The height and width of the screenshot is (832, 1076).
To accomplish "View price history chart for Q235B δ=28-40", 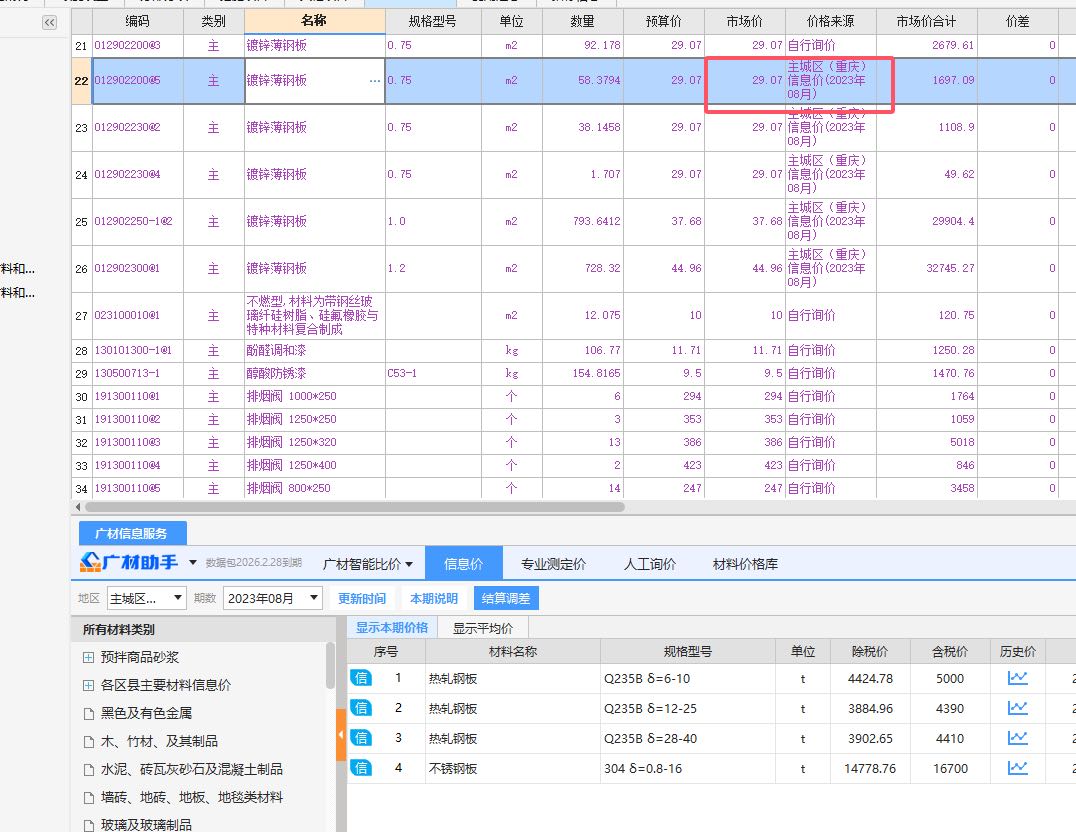I will point(1017,738).
